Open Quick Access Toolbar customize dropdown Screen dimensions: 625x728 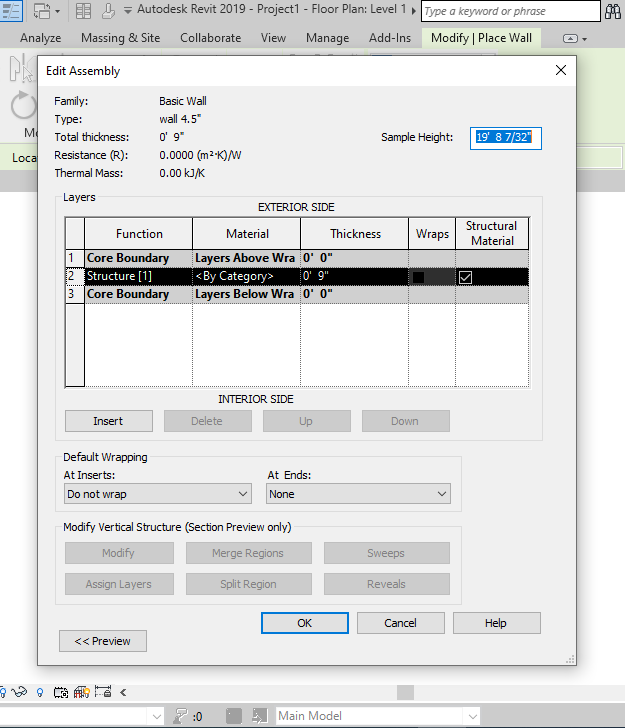pyautogui.click(x=128, y=10)
